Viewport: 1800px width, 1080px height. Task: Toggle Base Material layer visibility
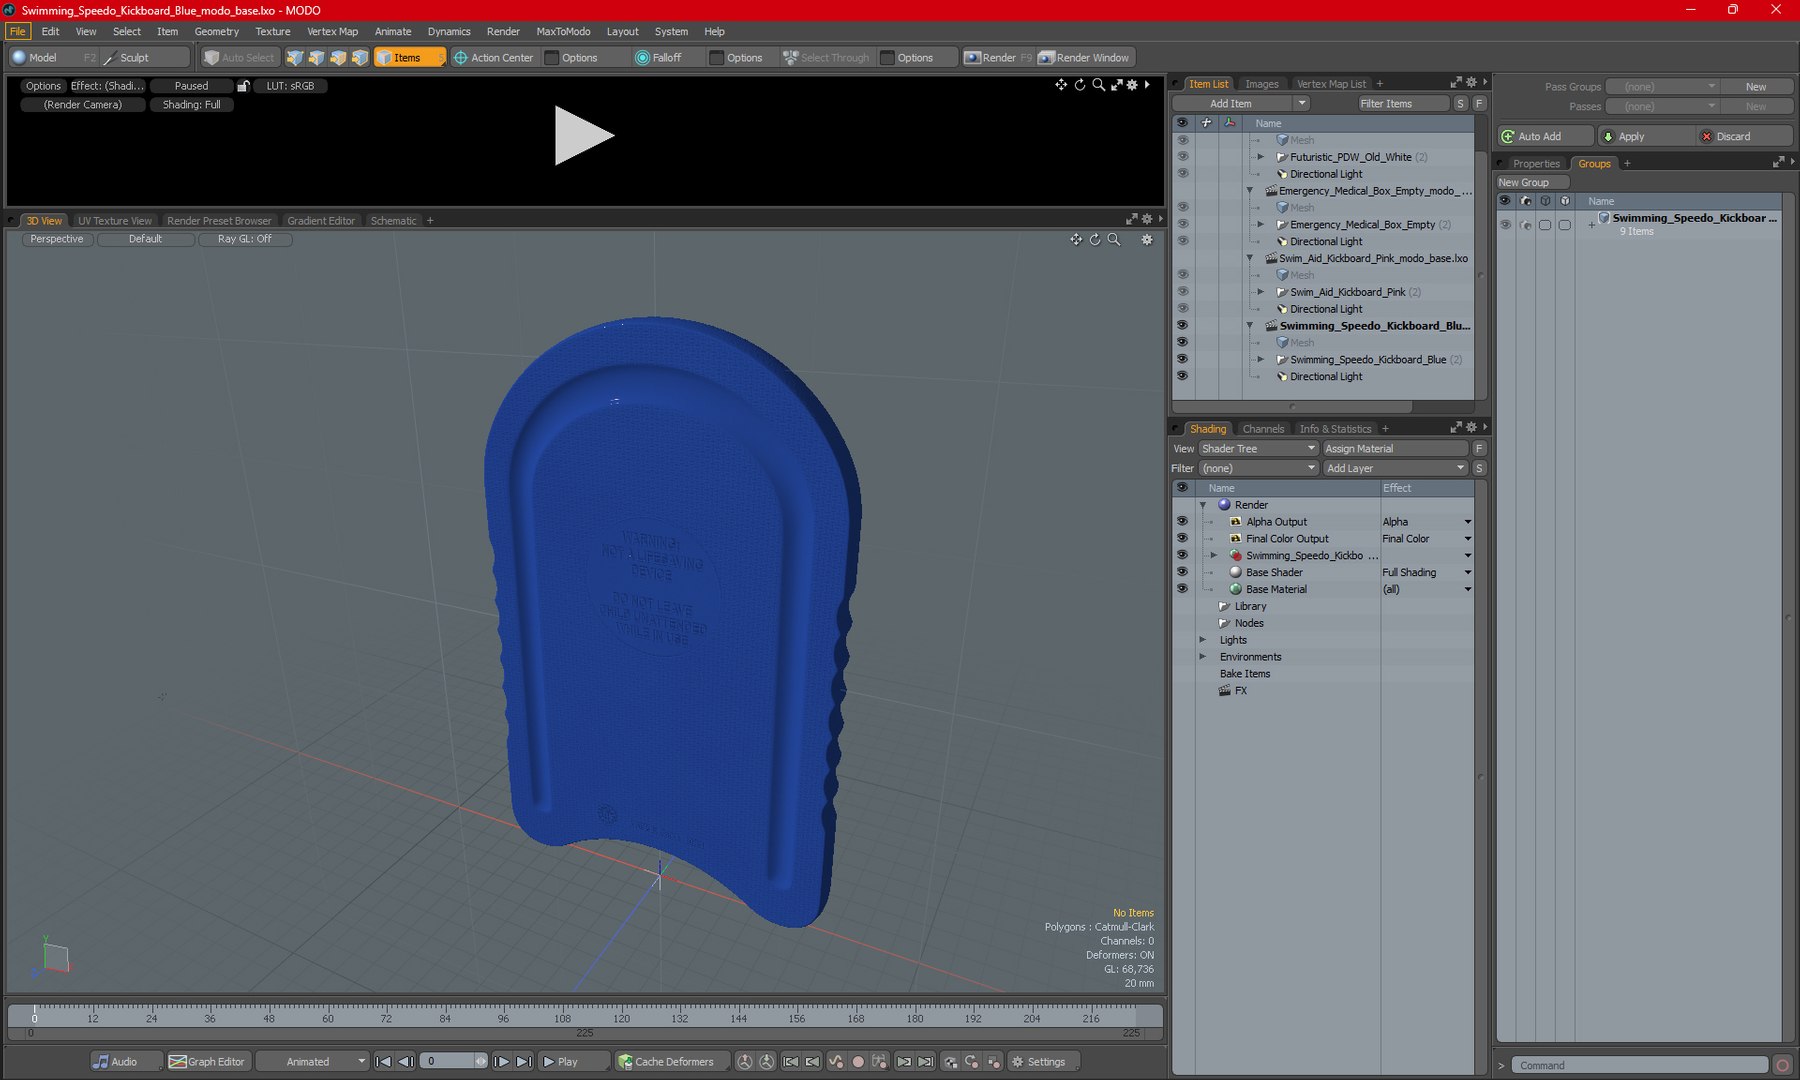tap(1182, 589)
